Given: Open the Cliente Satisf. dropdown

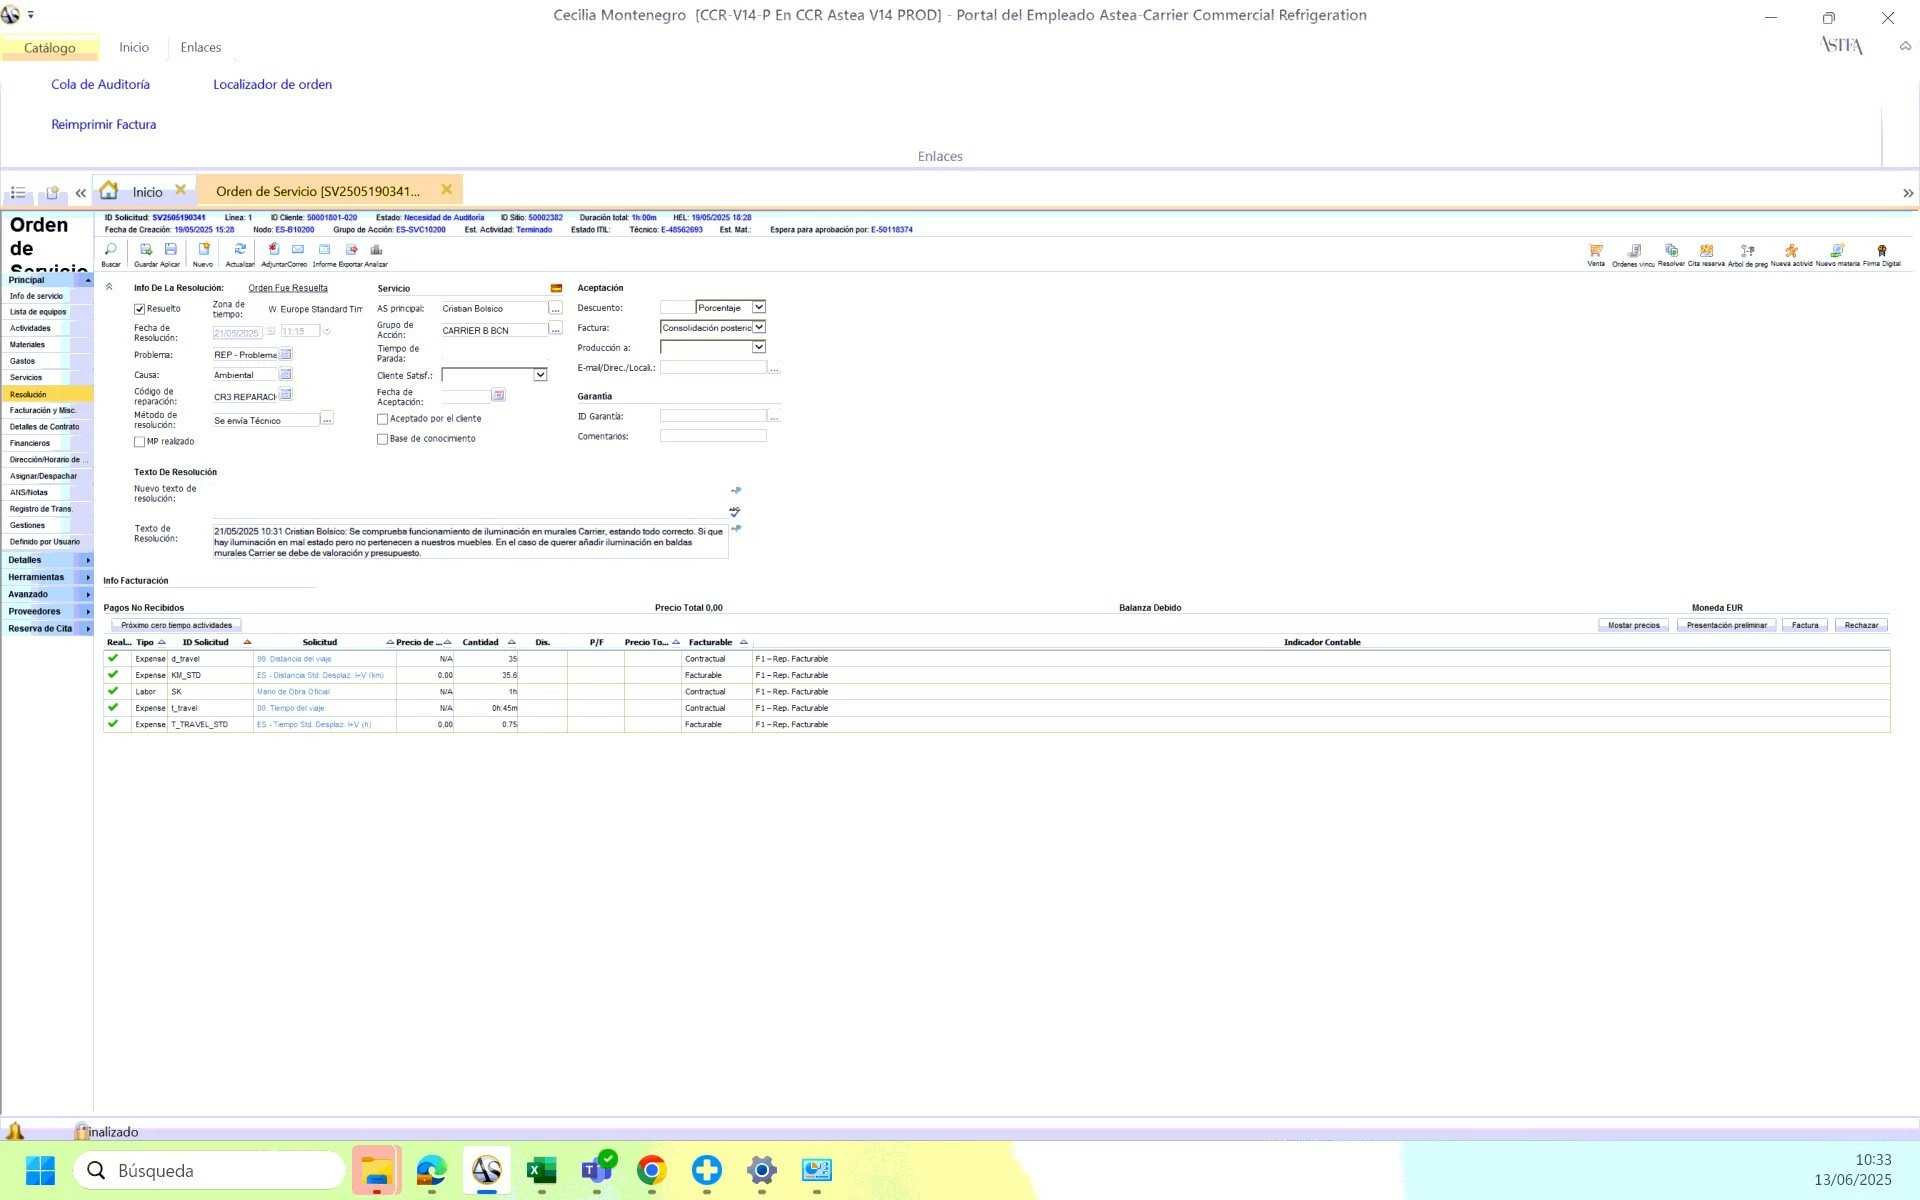Looking at the screenshot, I should point(540,375).
